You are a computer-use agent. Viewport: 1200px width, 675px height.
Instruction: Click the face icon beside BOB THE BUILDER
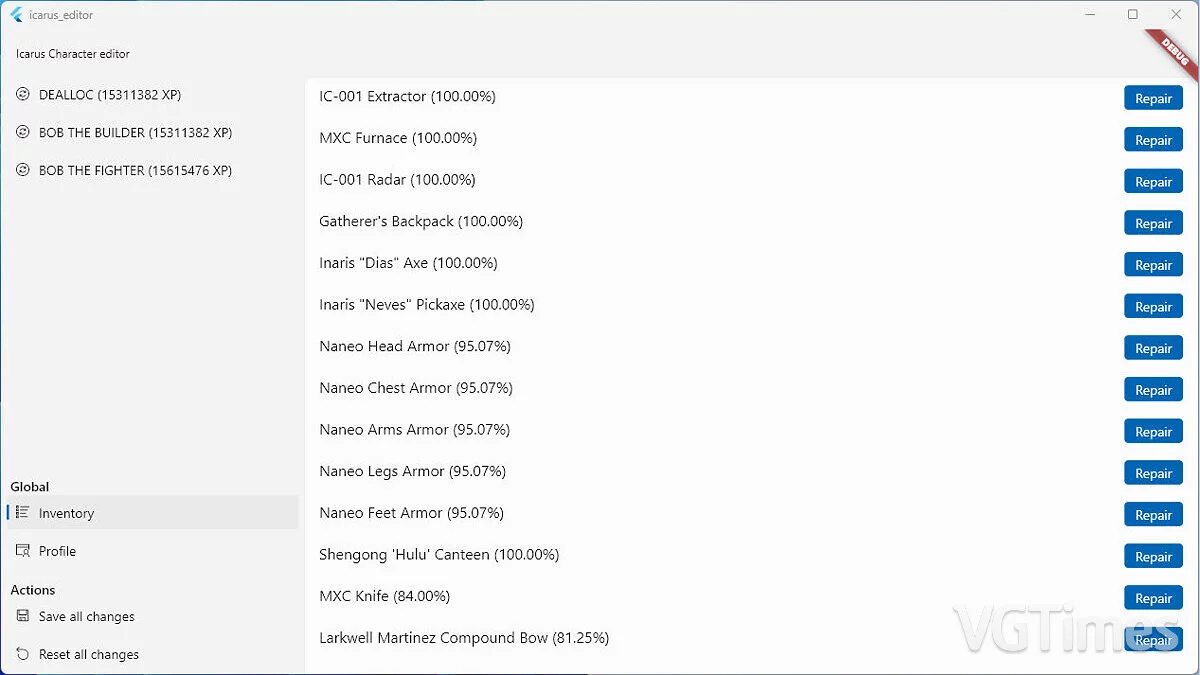coord(22,133)
